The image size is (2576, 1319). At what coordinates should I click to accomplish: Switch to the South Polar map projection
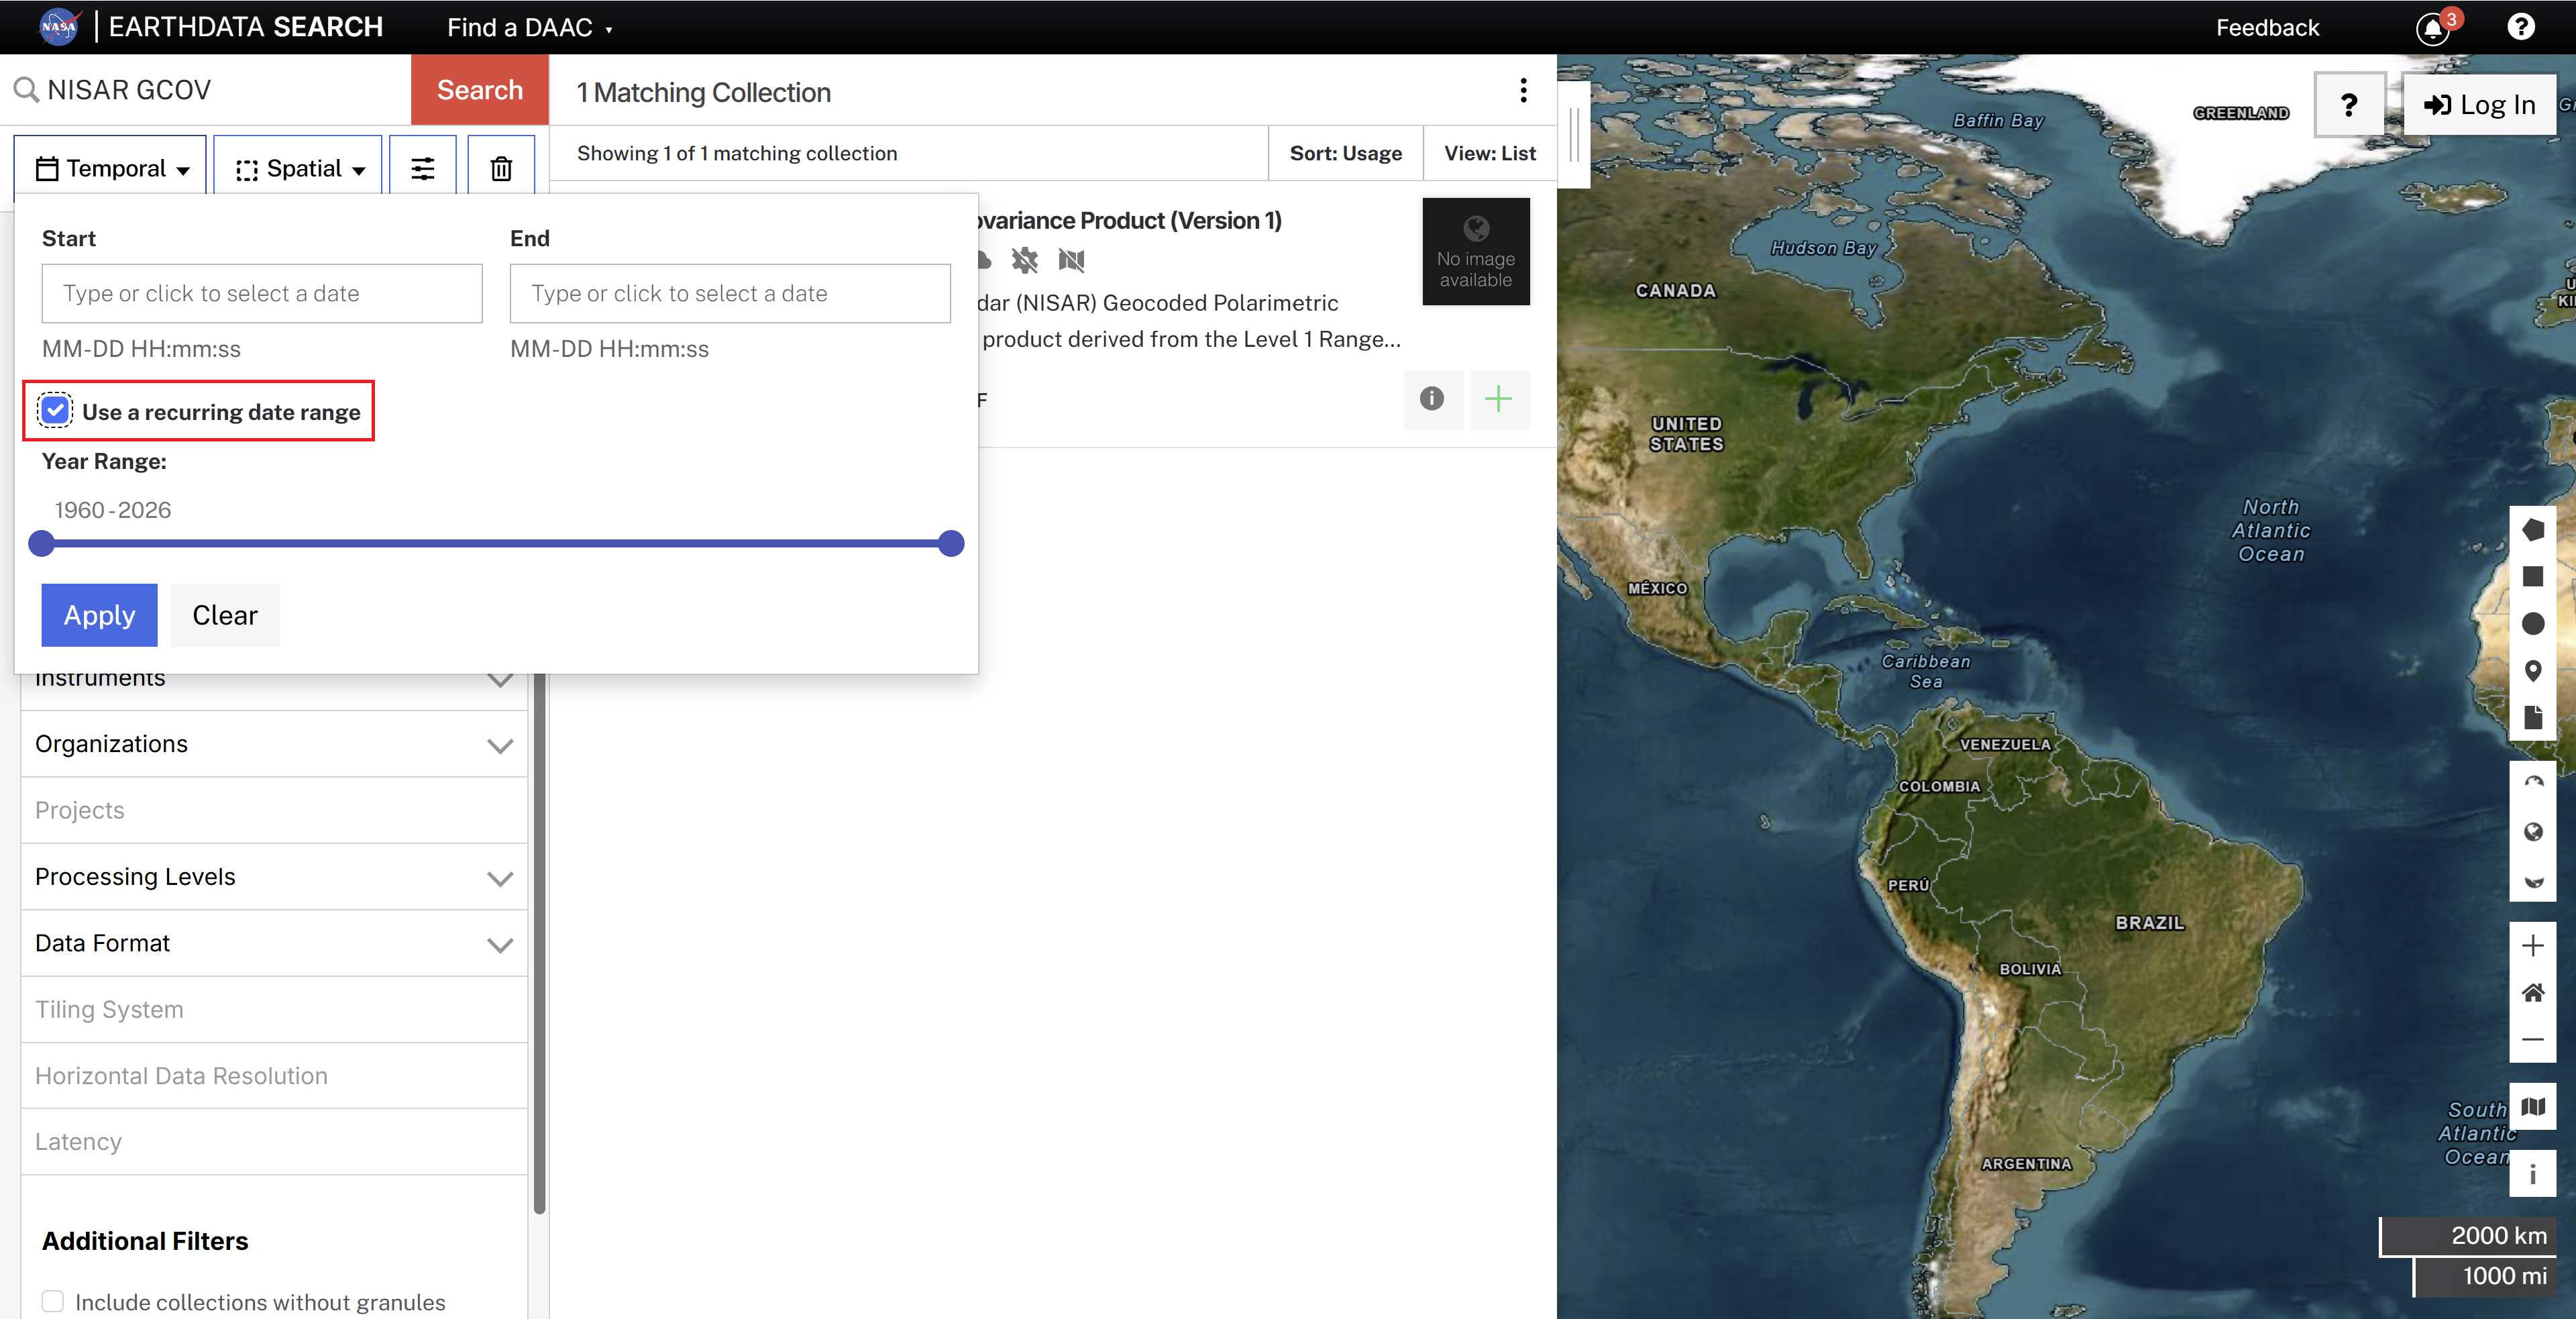point(2534,881)
